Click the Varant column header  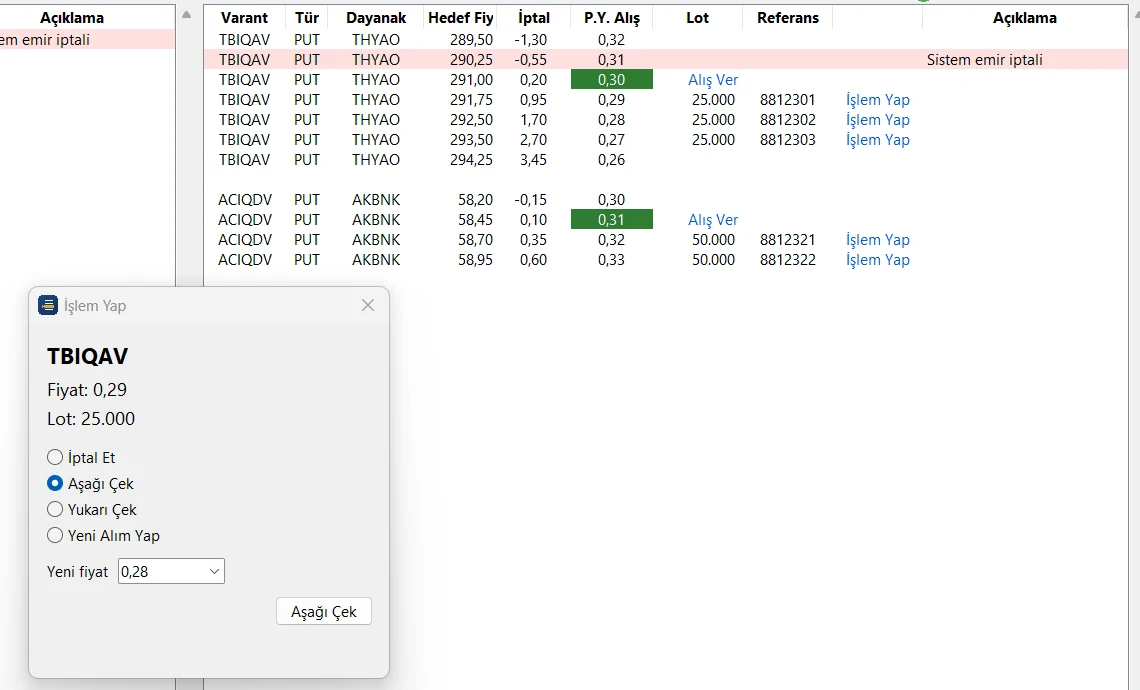(244, 18)
